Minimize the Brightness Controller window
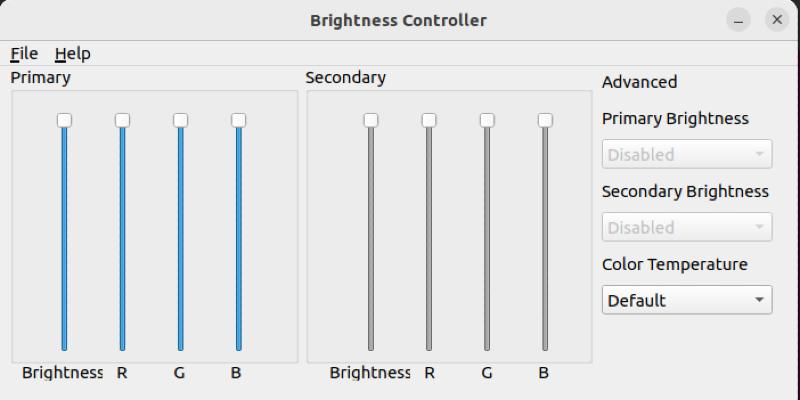The width and height of the screenshot is (800, 400). point(739,19)
